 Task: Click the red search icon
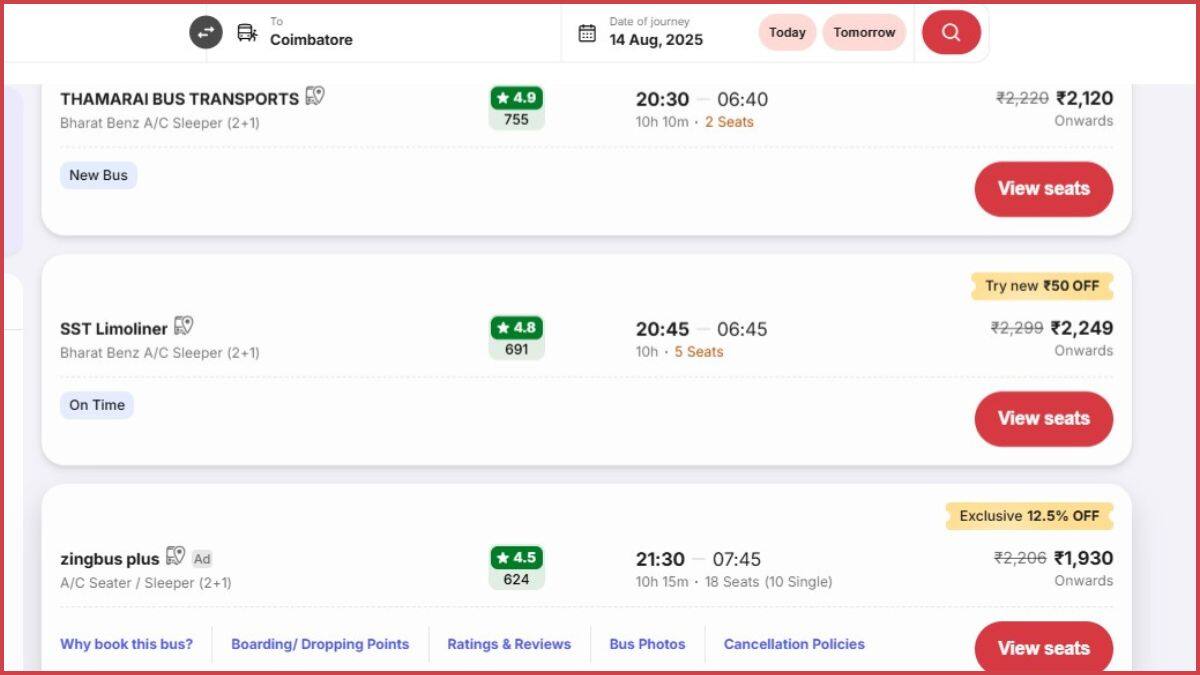pos(951,31)
